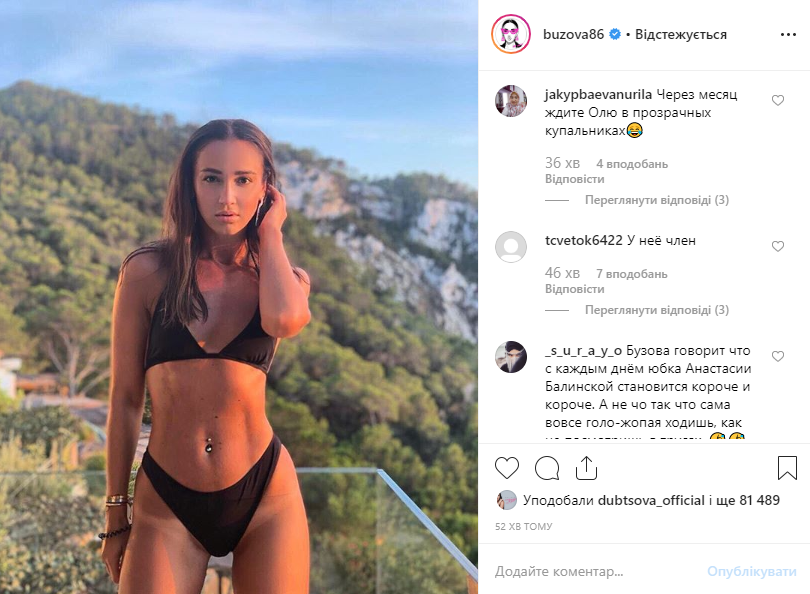810x594 pixels.
Task: Focus the add comment input field
Action: 594,571
